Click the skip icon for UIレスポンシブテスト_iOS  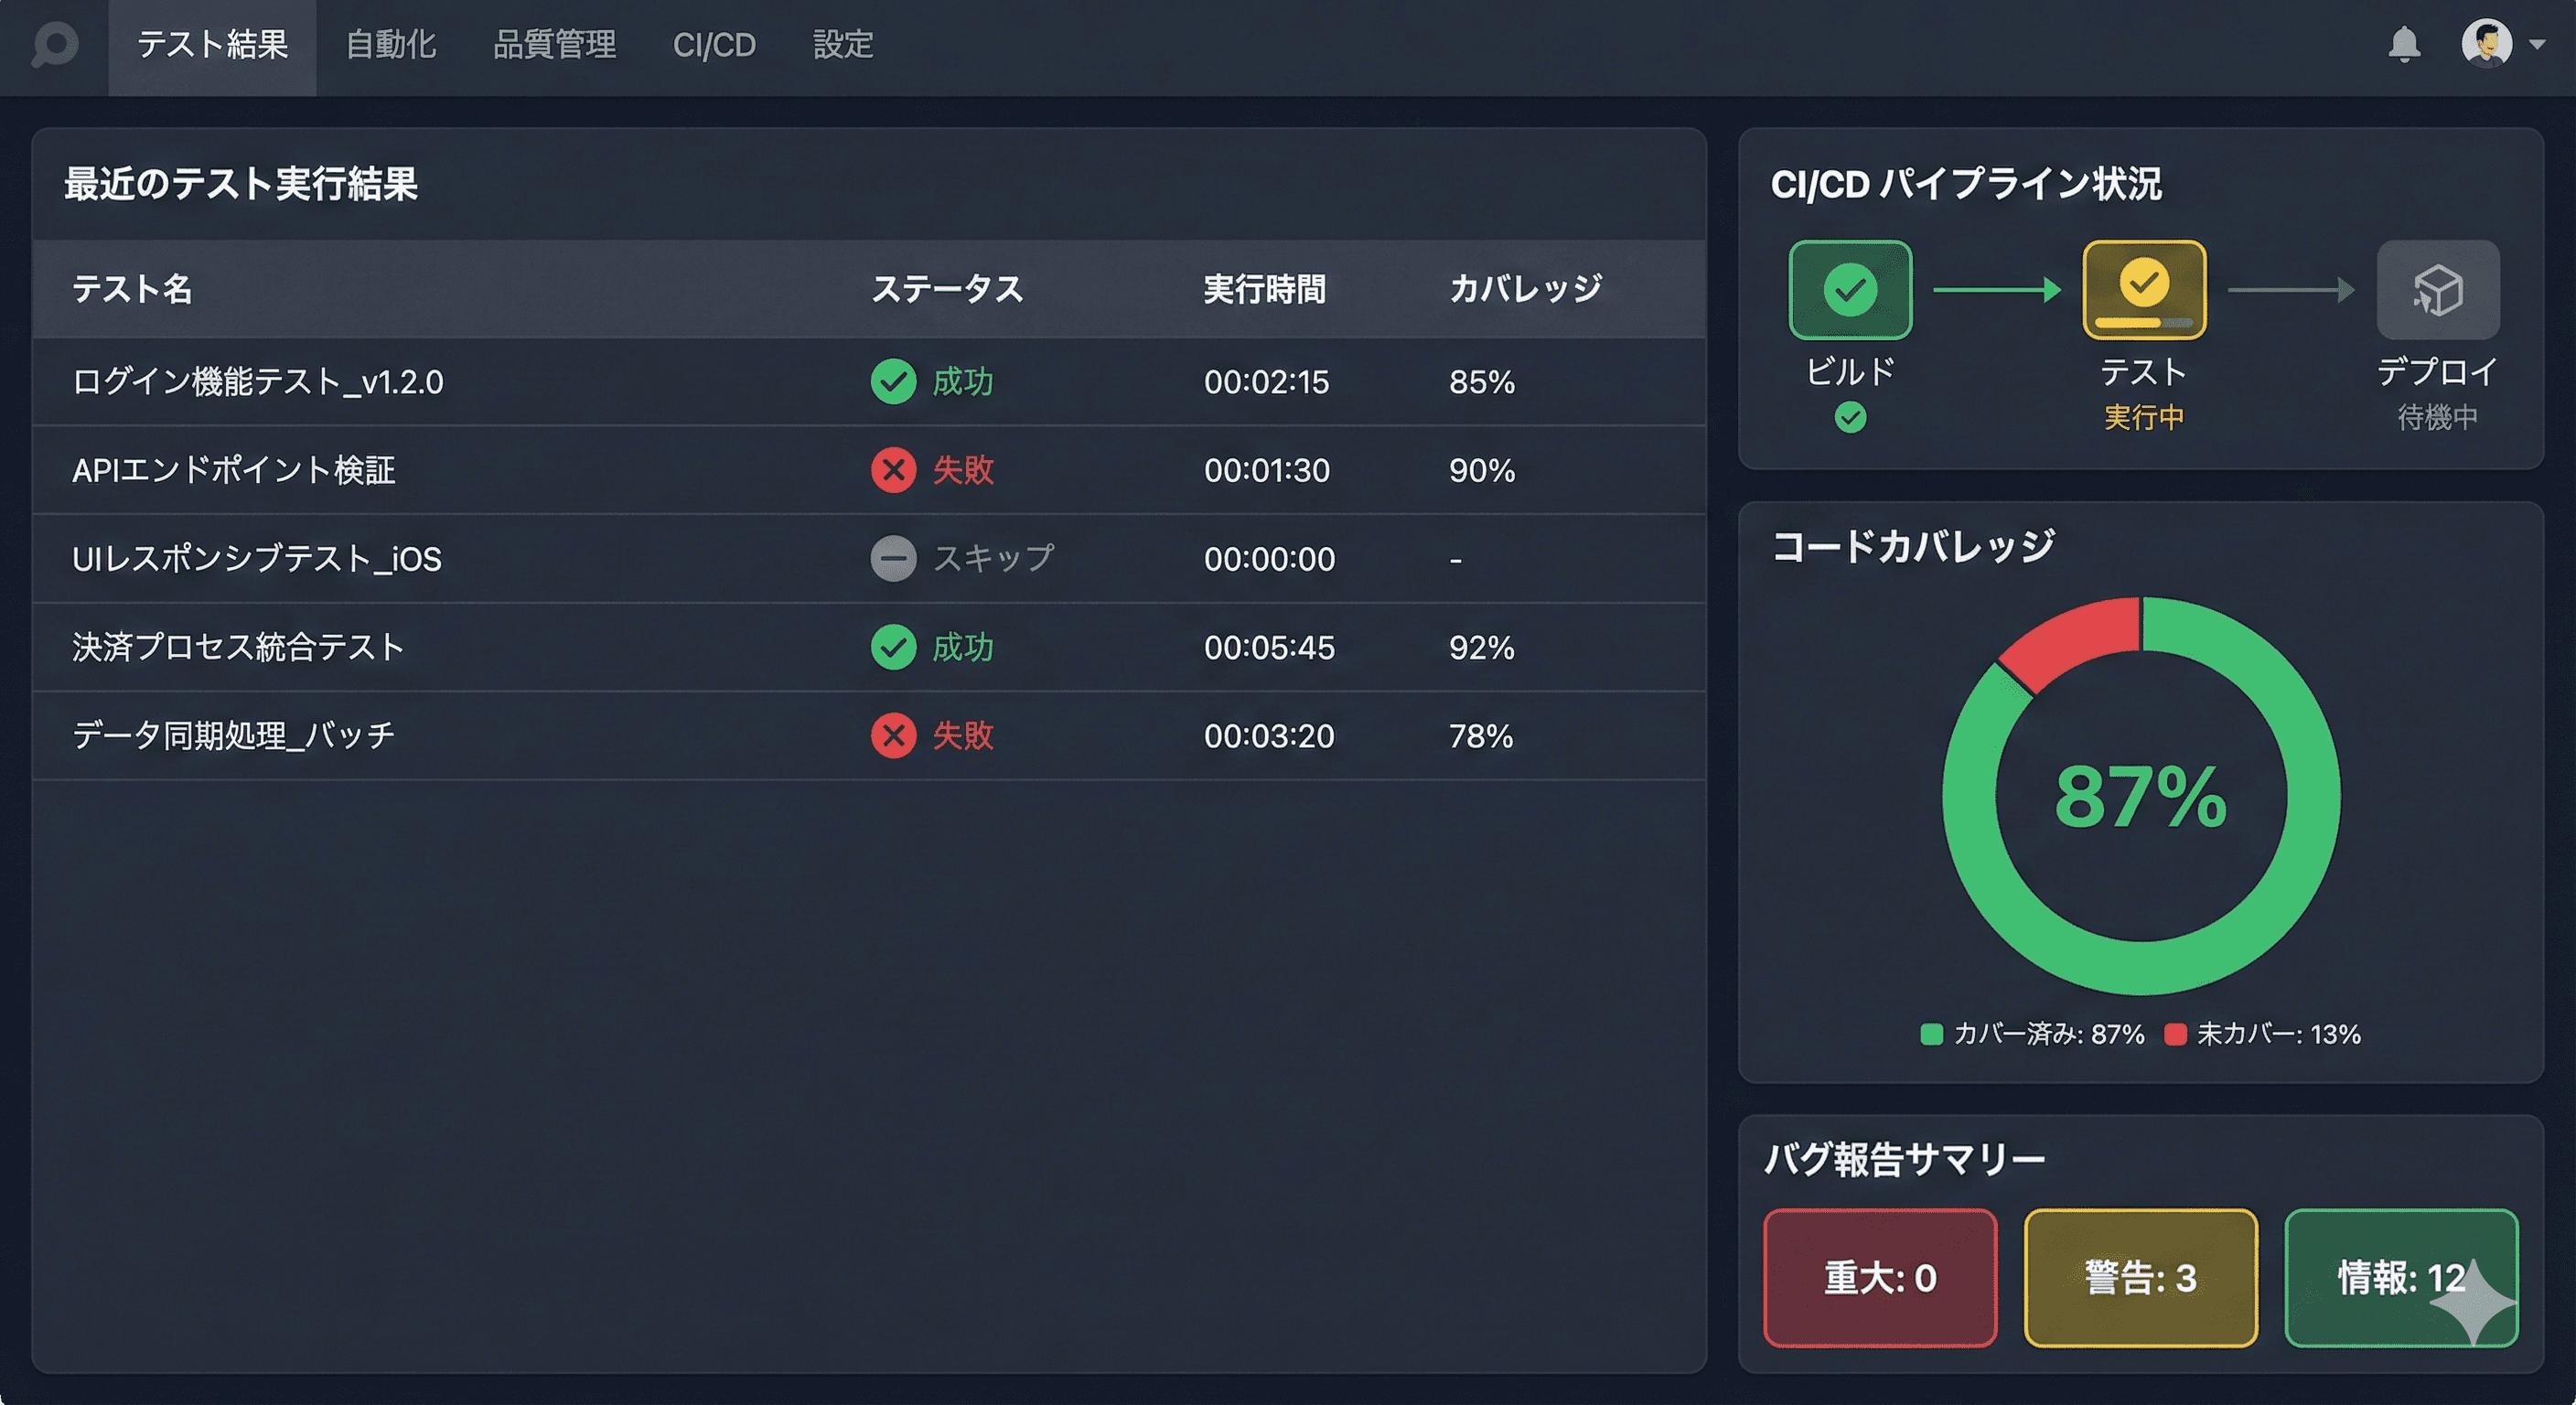[894, 558]
